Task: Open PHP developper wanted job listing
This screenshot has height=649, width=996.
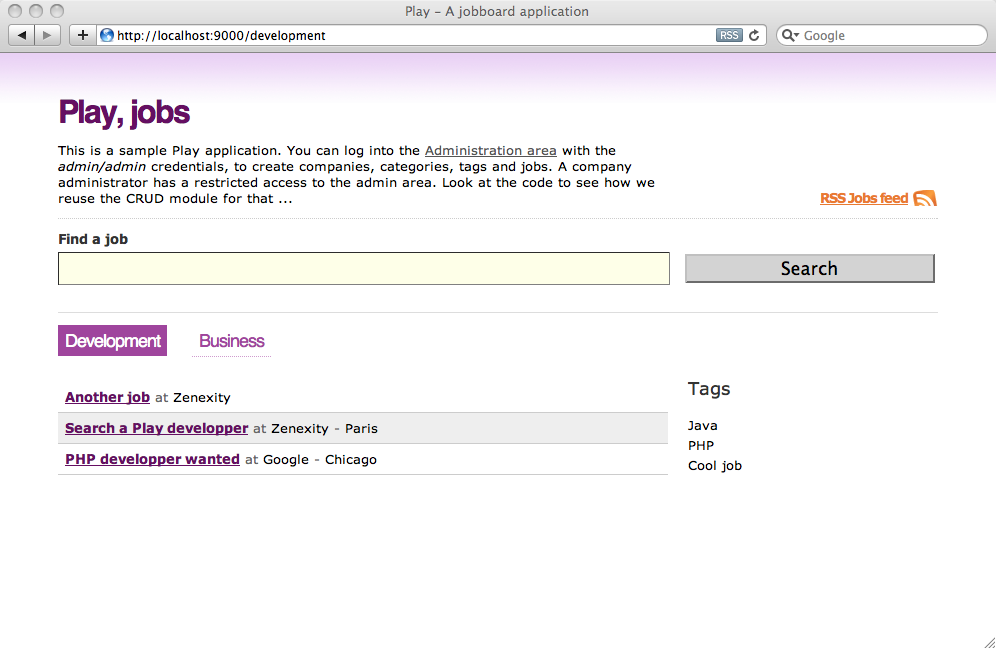Action: click(x=152, y=459)
